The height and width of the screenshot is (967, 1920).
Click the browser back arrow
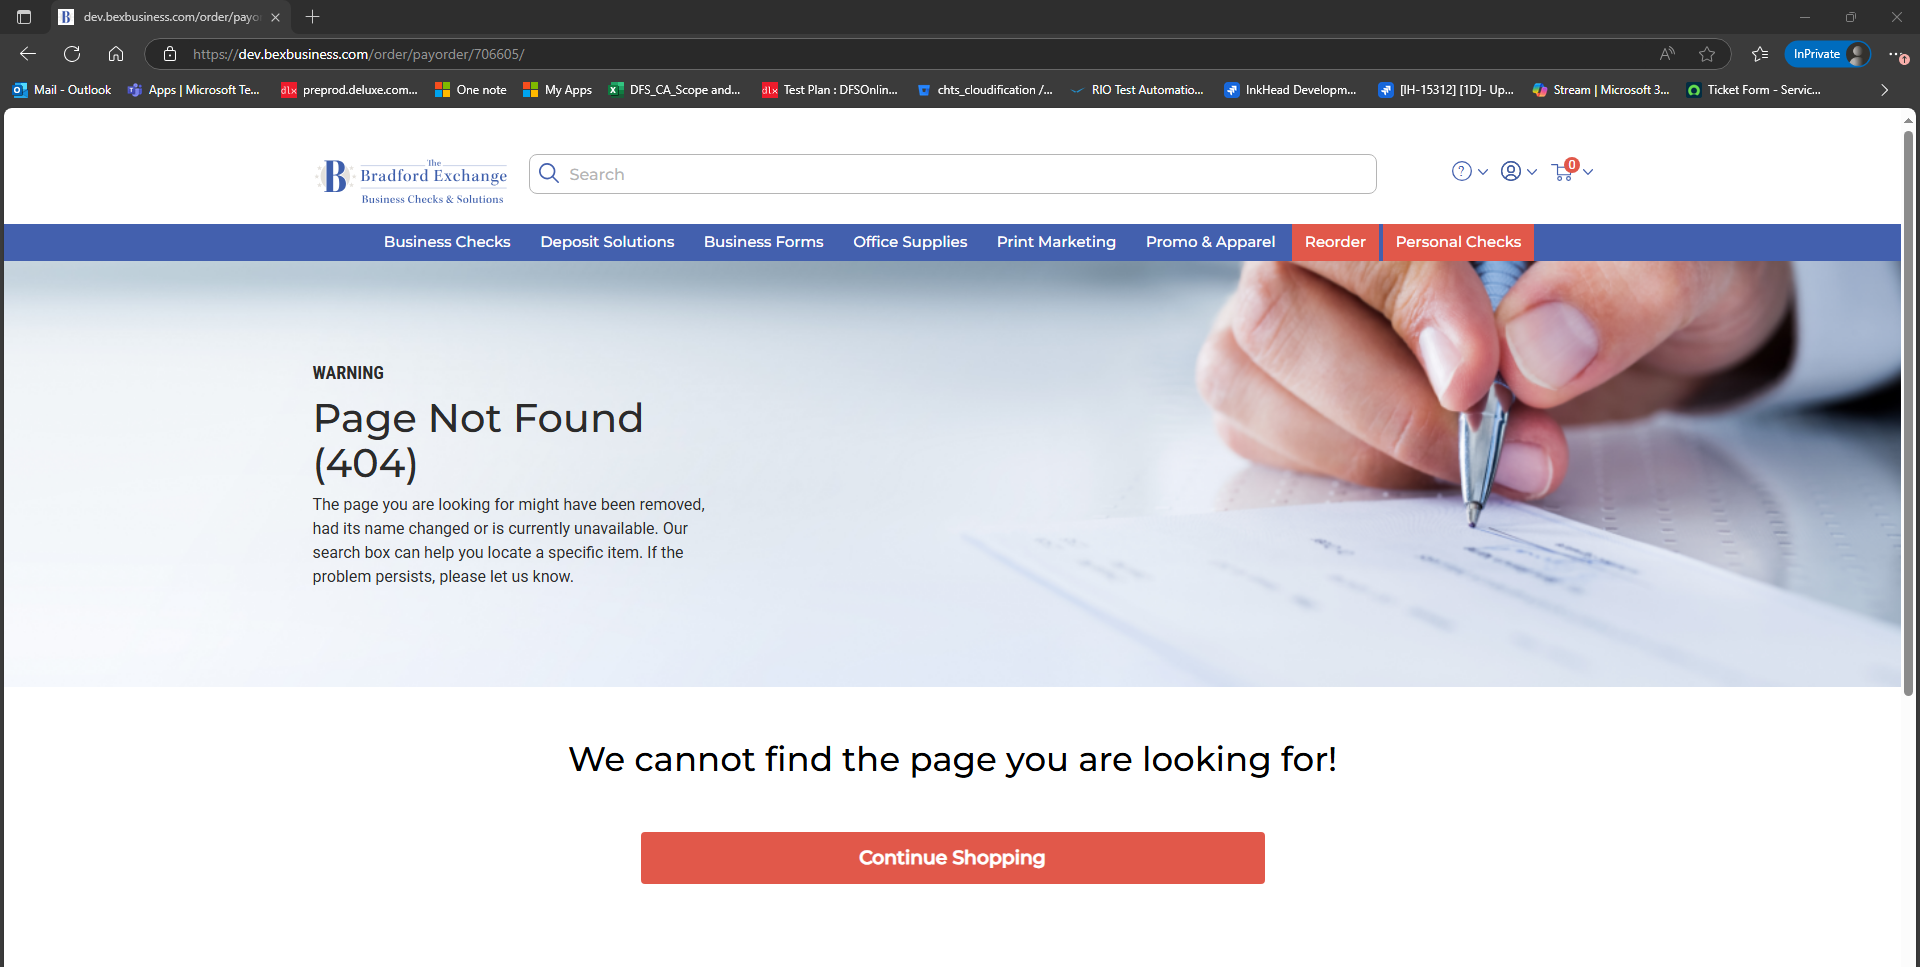click(x=28, y=54)
